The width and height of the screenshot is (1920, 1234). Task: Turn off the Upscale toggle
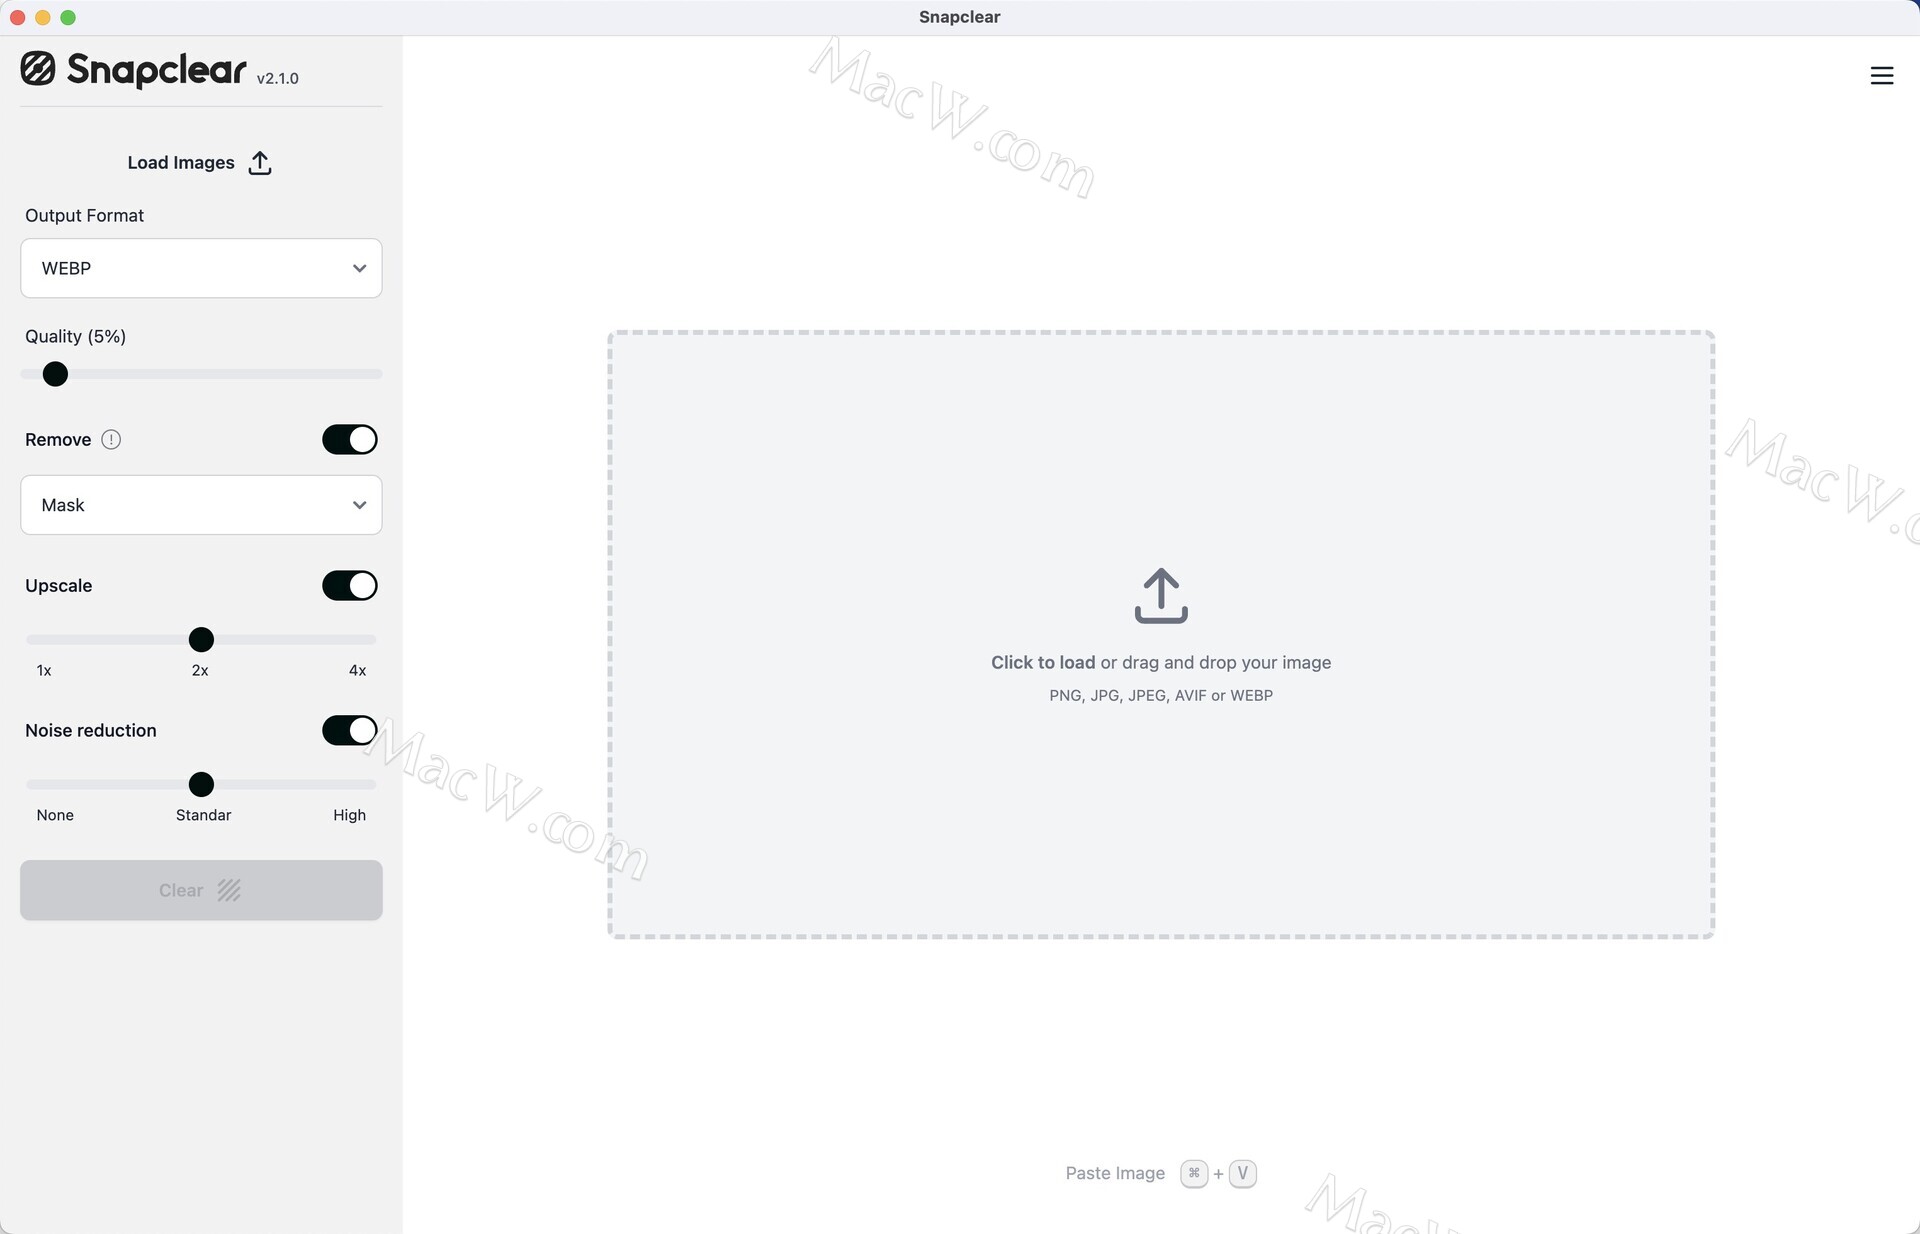point(349,585)
